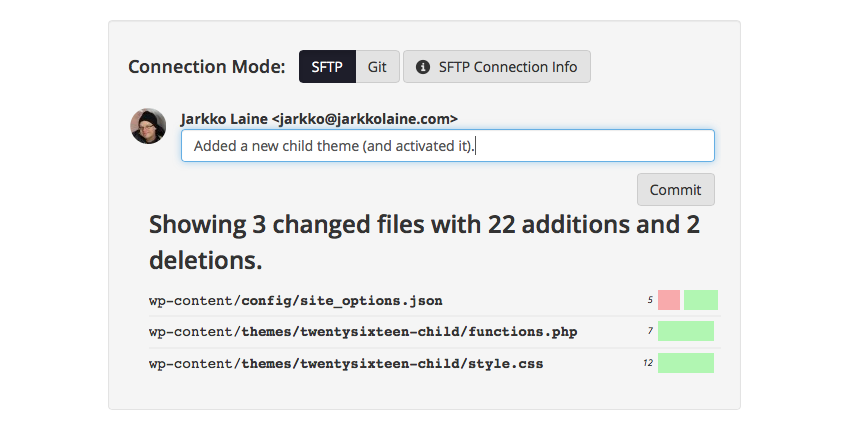The width and height of the screenshot is (850, 430).
Task: Focus the commit message input field
Action: (x=448, y=145)
